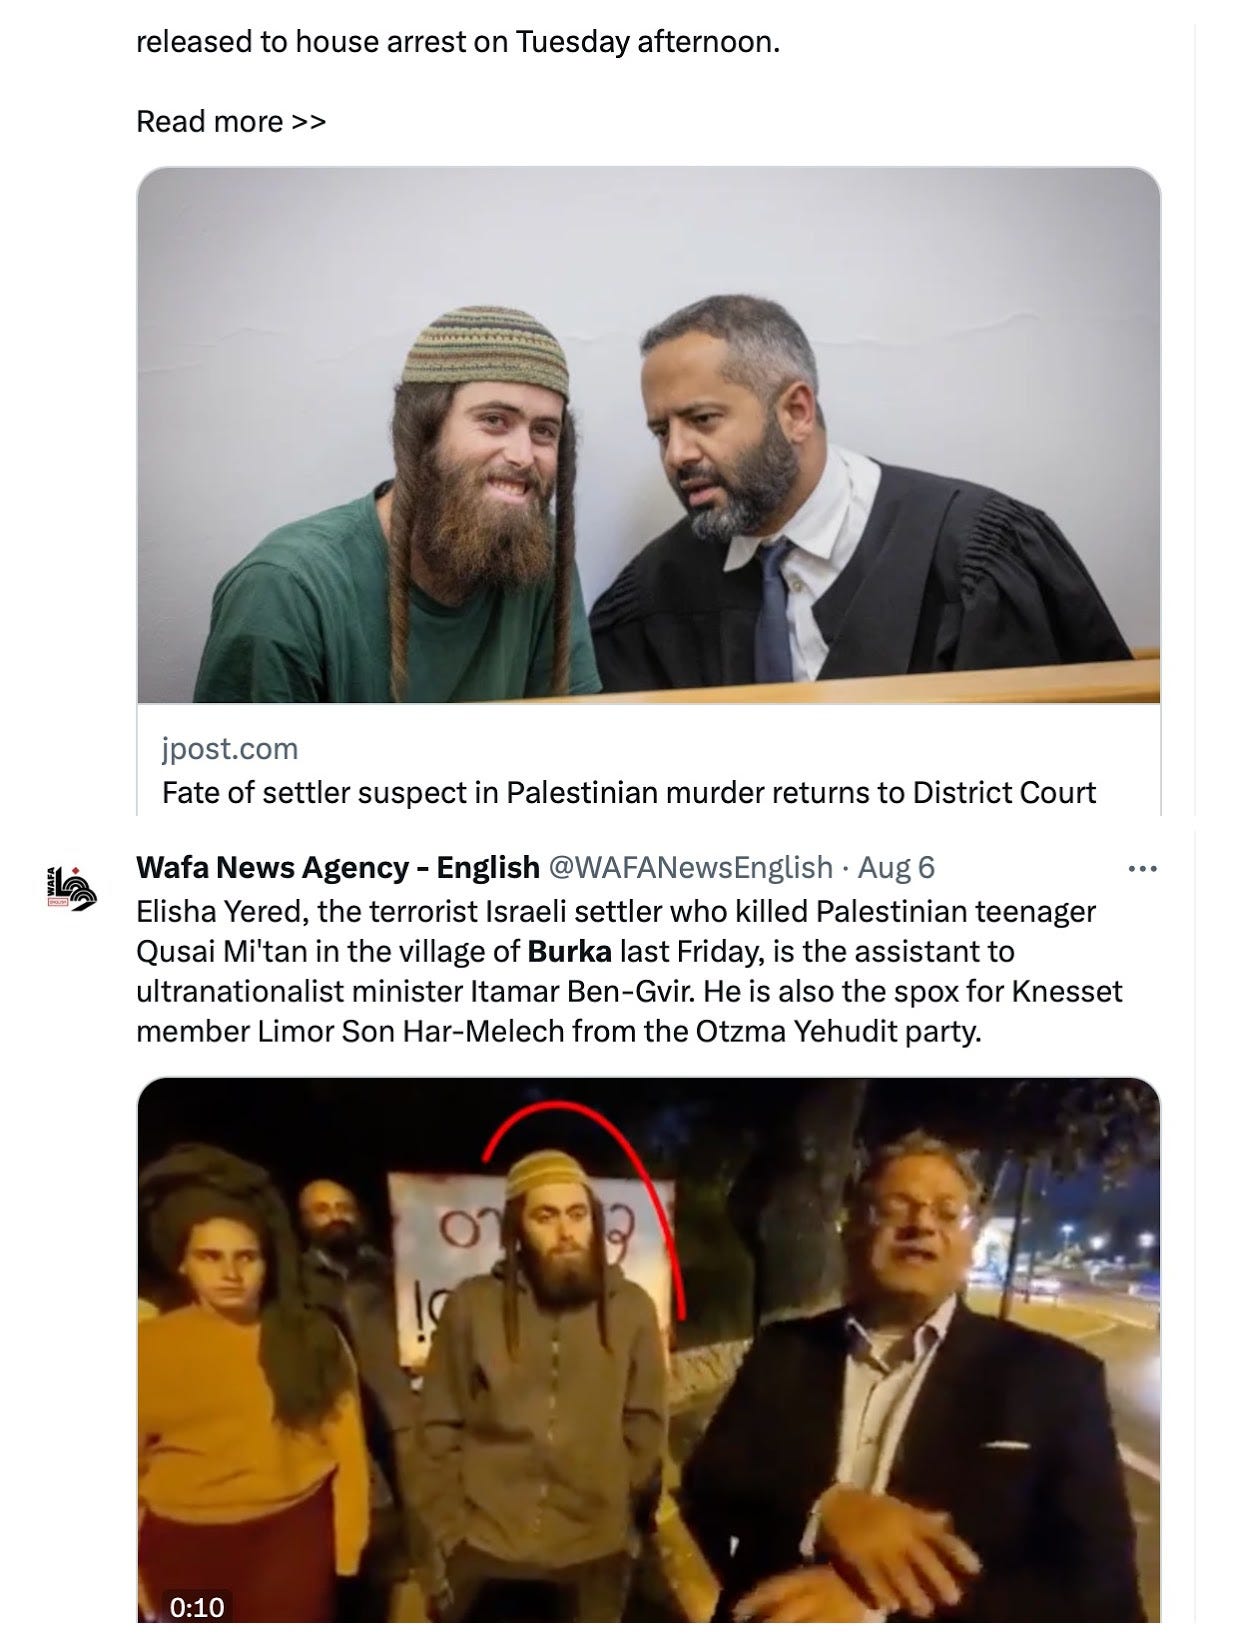Image resolution: width=1236 pixels, height=1647 pixels.
Task: Click the bold Burka keyword
Action: [569, 951]
